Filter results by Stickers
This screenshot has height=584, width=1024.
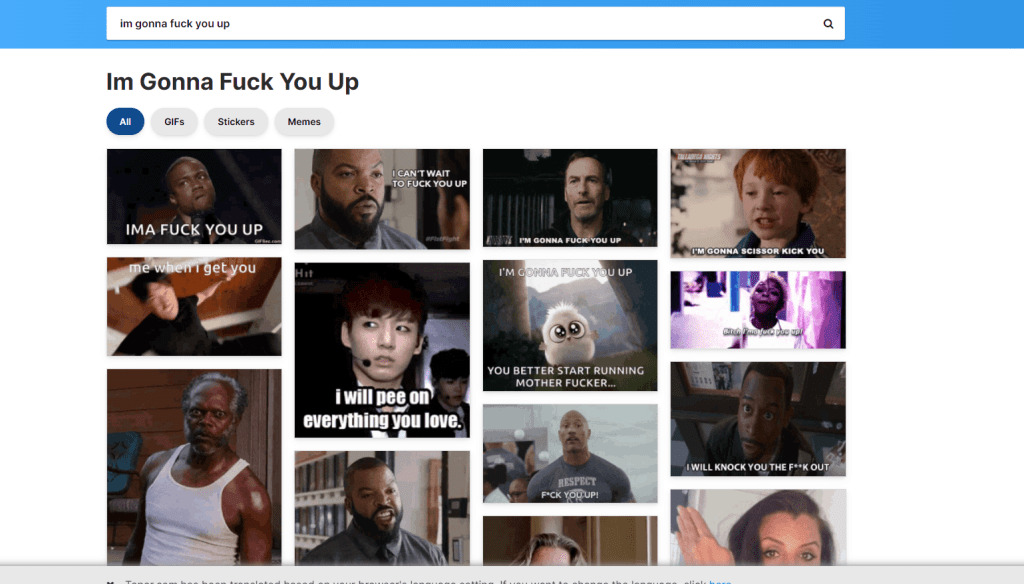pos(236,122)
